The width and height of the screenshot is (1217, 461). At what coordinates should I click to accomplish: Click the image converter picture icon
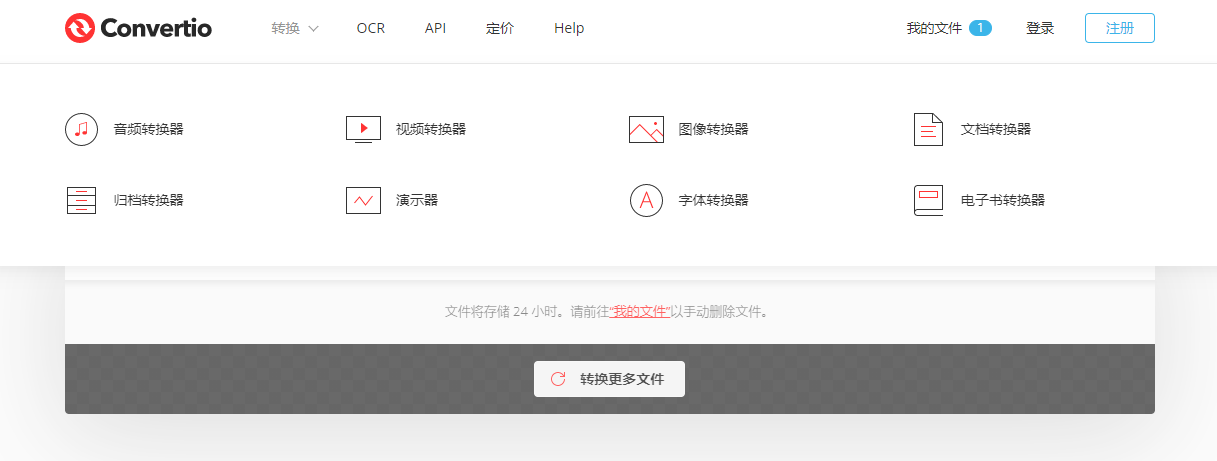(646, 129)
